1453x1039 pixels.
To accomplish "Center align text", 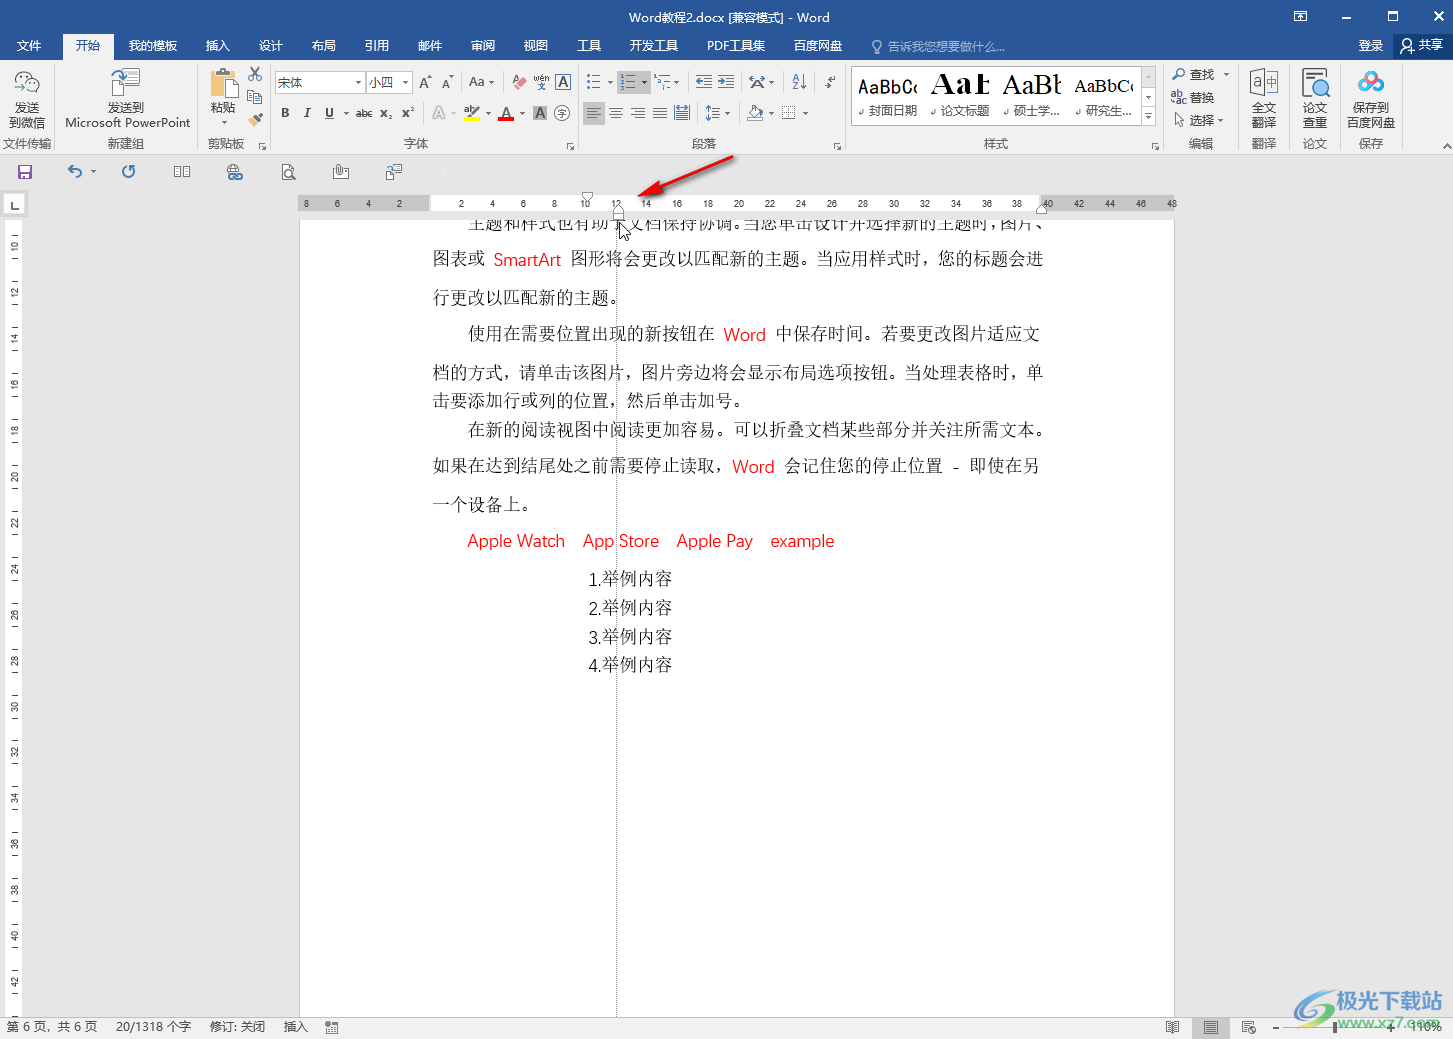I will click(x=616, y=113).
